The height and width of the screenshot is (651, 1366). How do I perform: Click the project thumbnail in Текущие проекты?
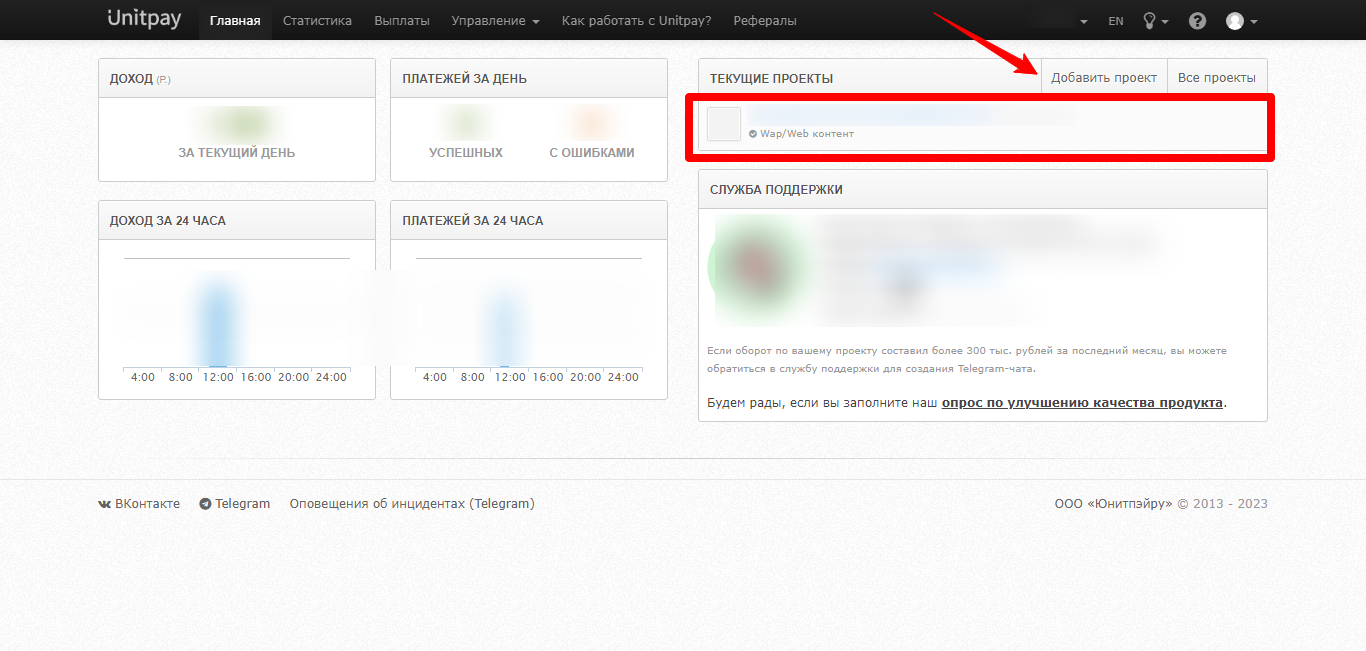click(x=723, y=123)
